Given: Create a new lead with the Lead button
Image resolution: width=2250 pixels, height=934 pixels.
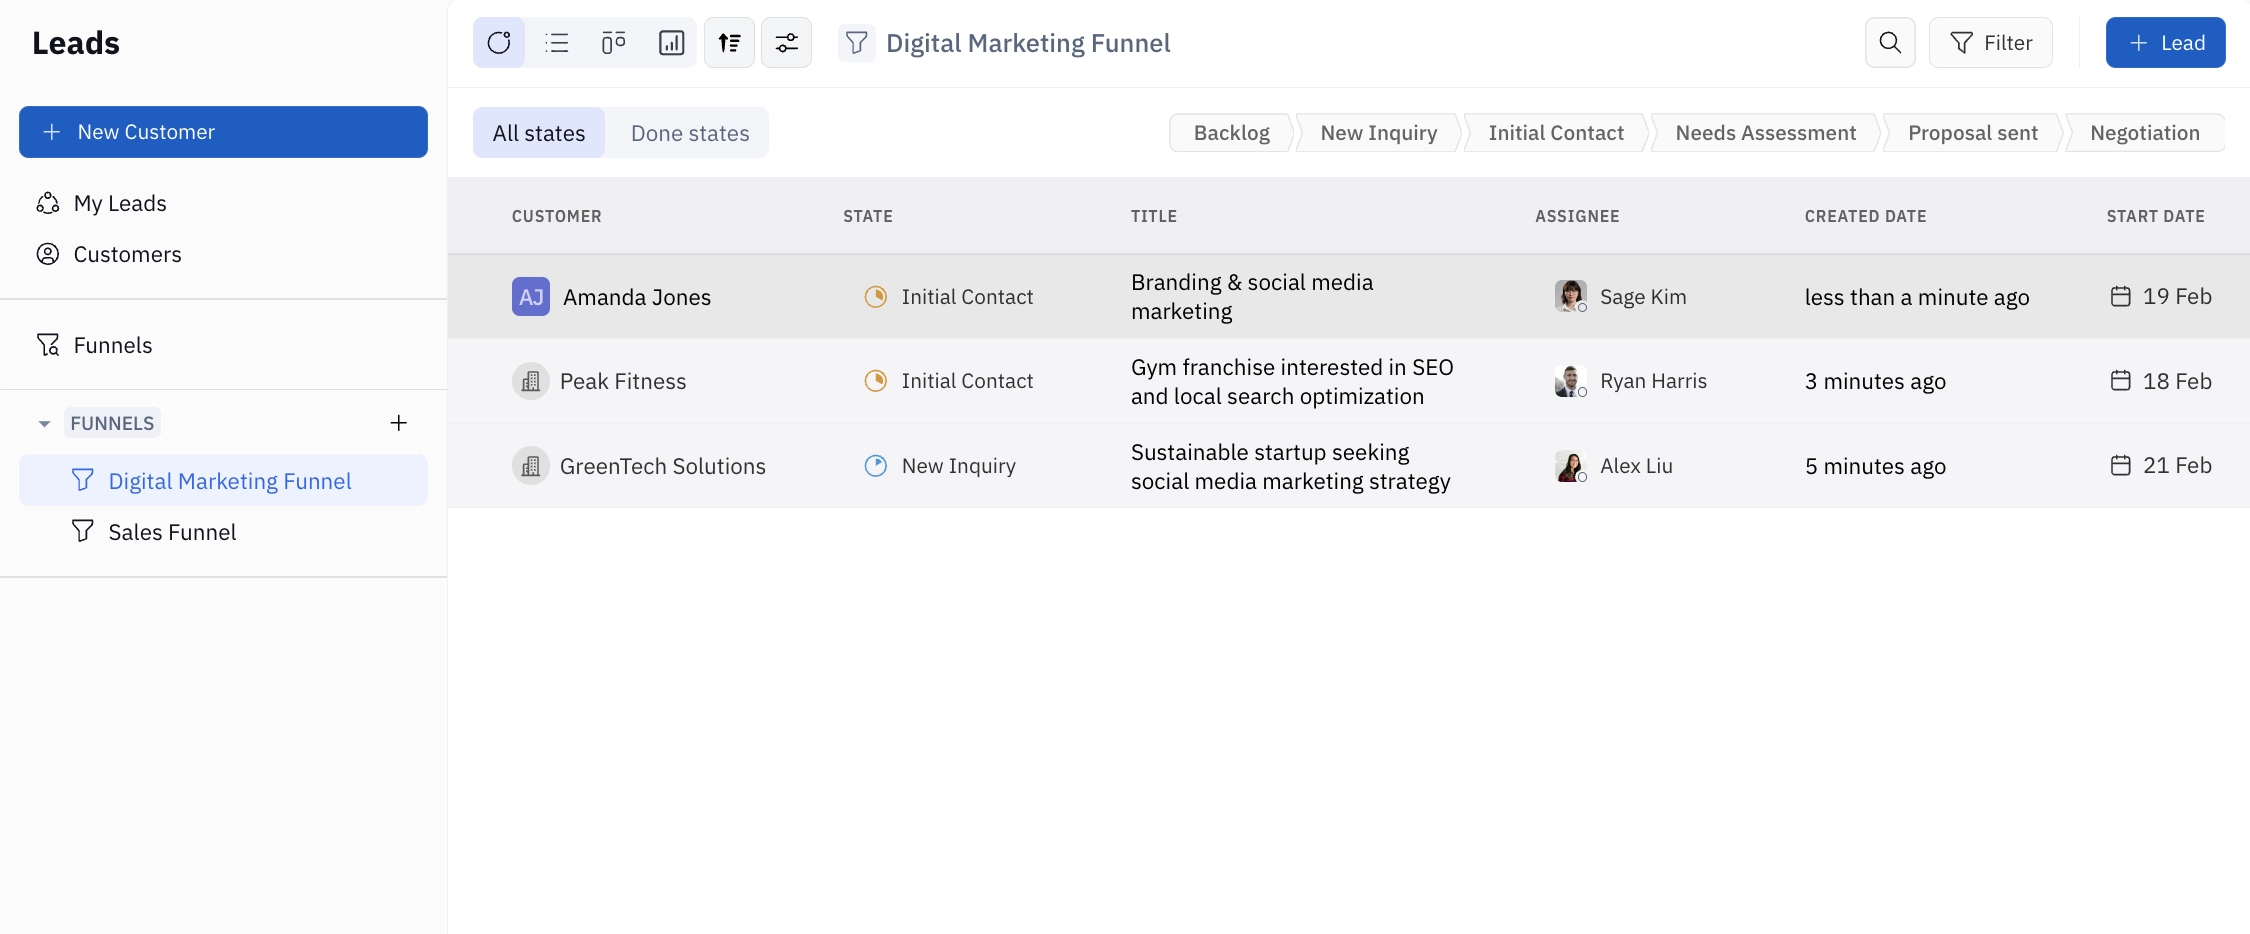Looking at the screenshot, I should pyautogui.click(x=2166, y=42).
